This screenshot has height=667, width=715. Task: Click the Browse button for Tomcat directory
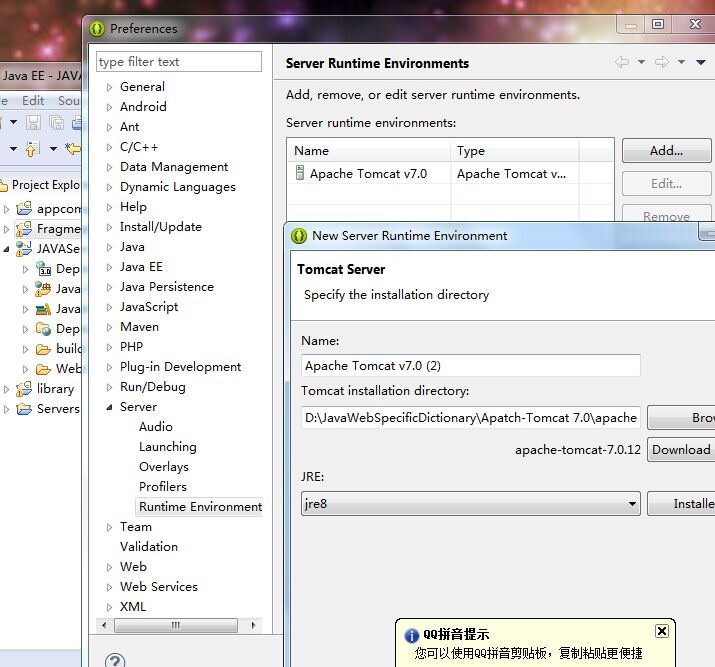pos(681,418)
